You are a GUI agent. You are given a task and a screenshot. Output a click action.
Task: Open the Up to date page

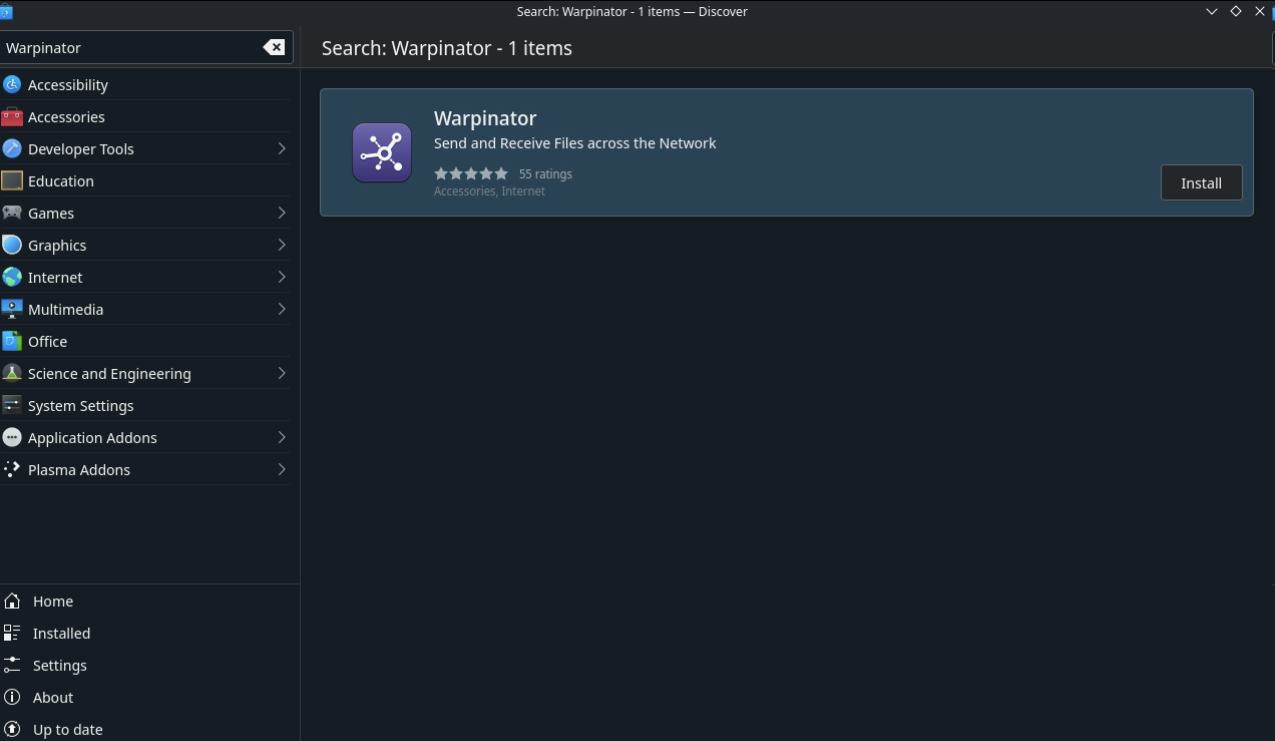click(x=67, y=729)
